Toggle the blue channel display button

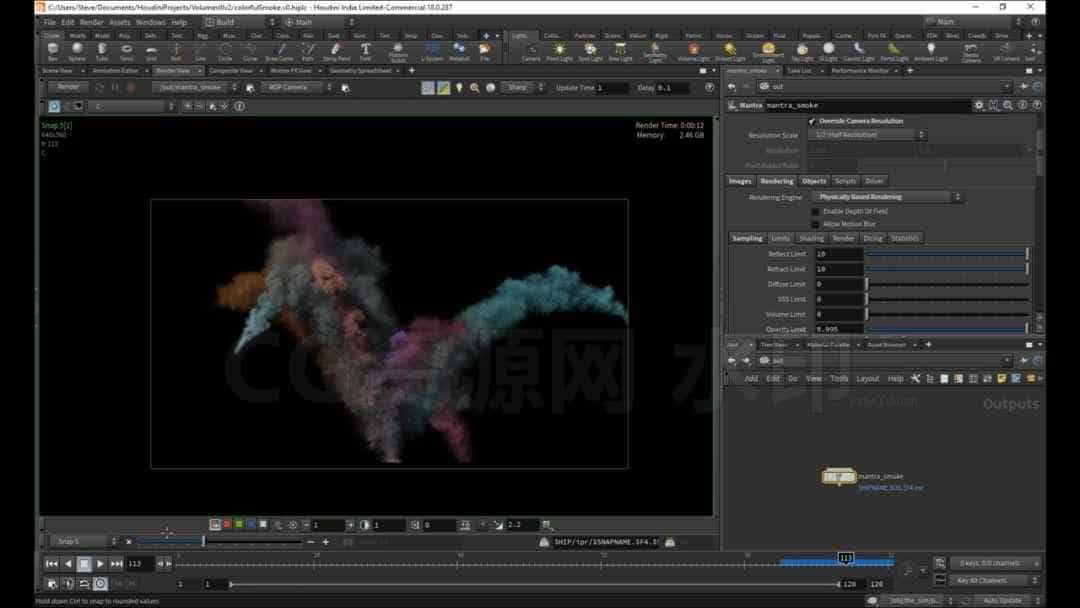tap(251, 525)
